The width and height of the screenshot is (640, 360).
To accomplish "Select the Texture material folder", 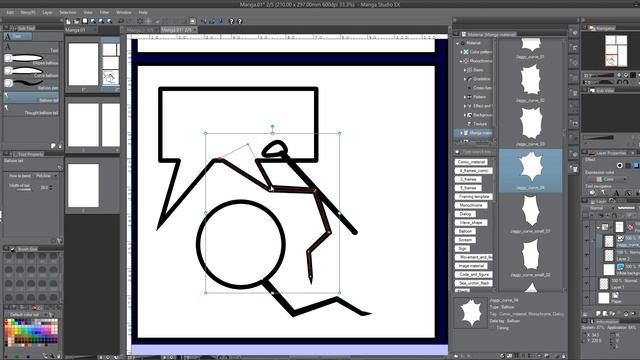I will [x=480, y=124].
